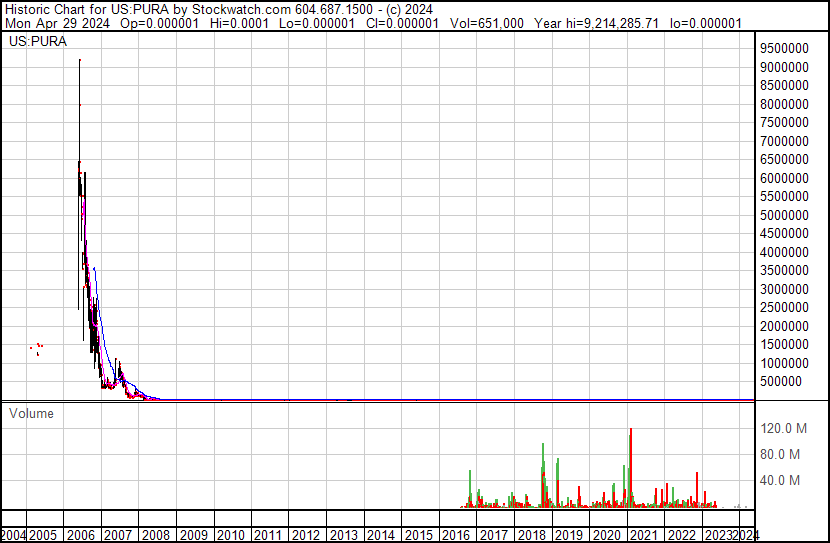
Task: Select year 2012 on the time axis
Action: (306, 535)
